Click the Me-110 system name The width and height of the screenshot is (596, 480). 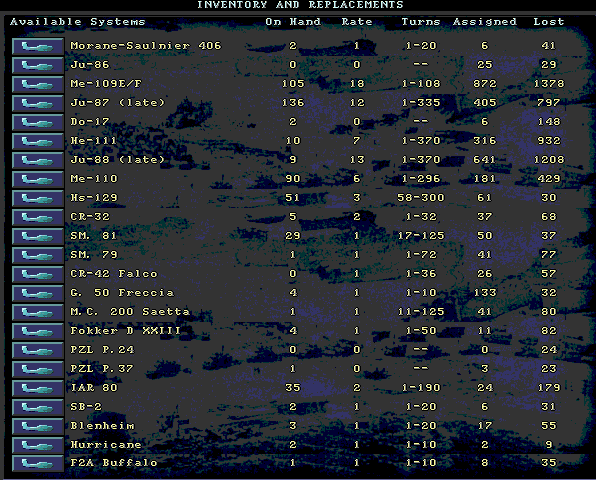coord(94,179)
